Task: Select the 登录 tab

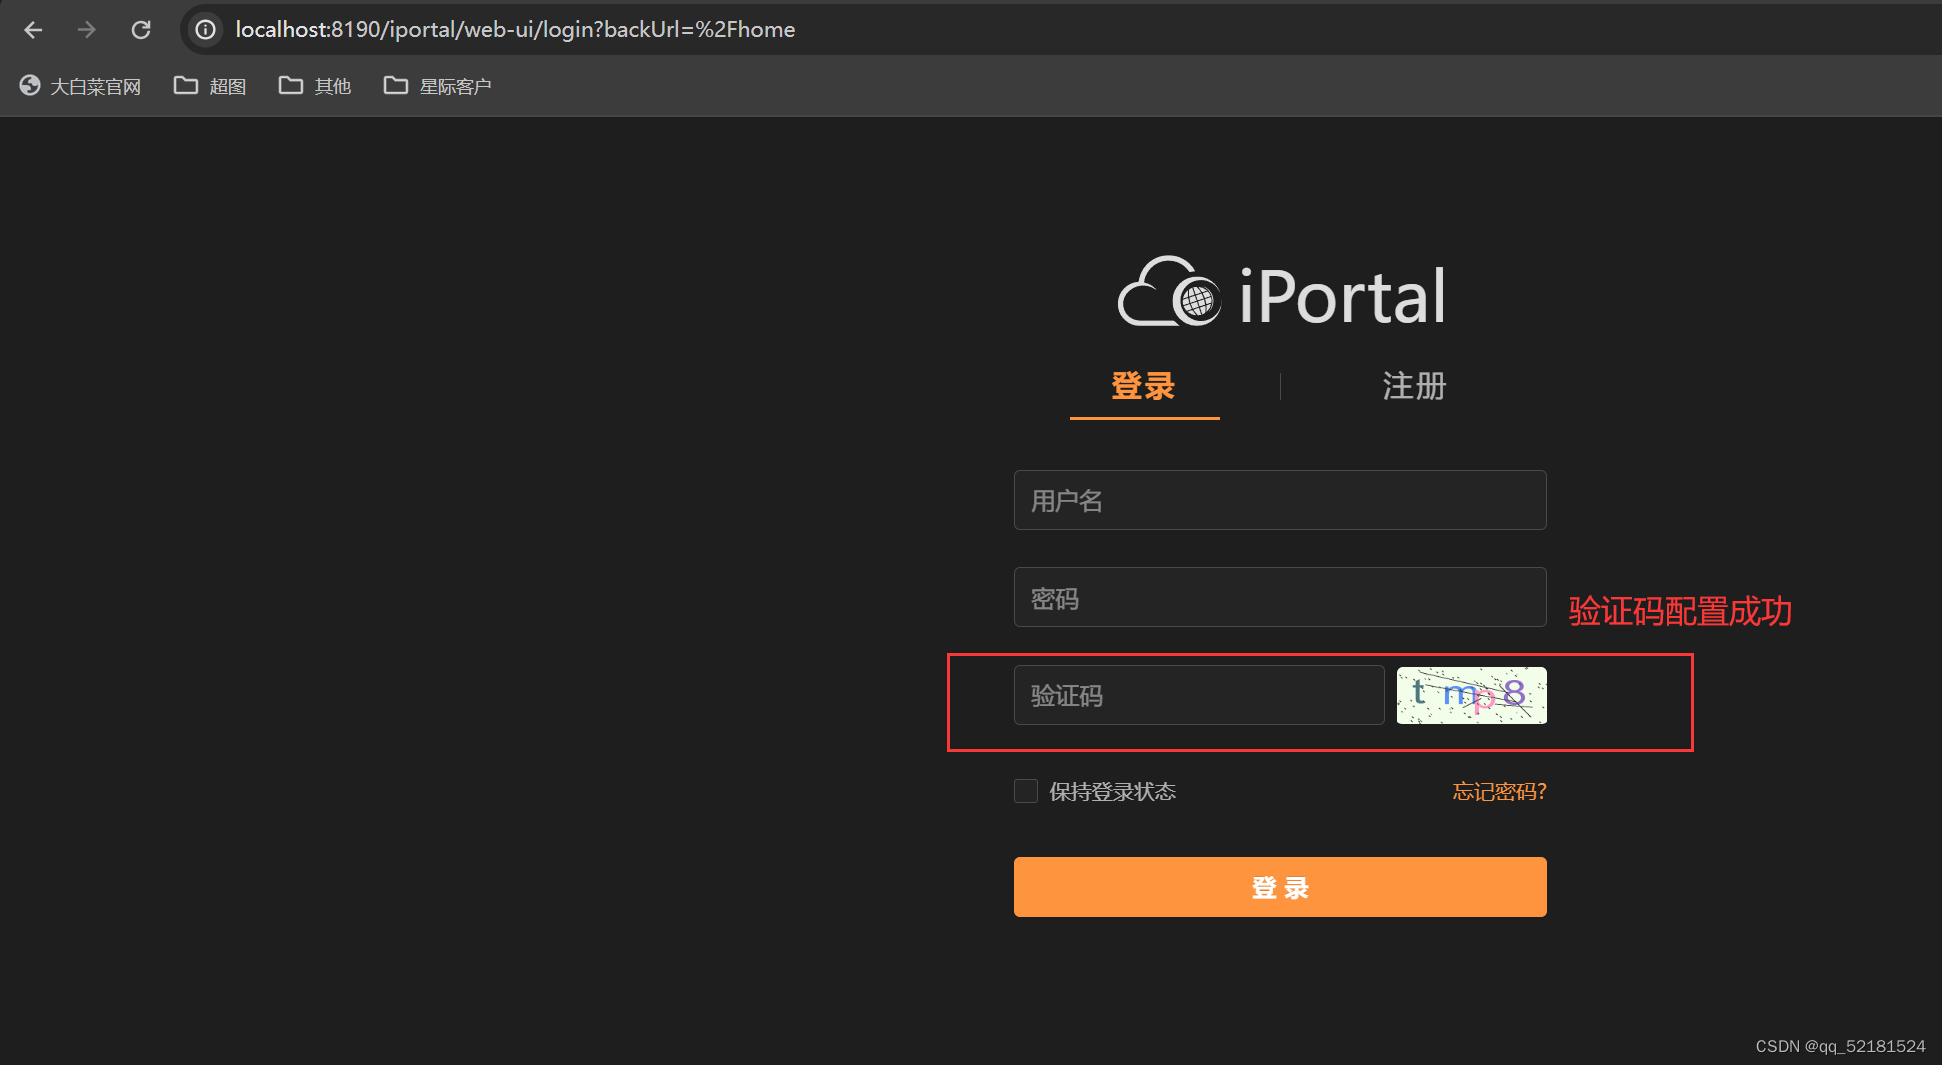Action: pyautogui.click(x=1143, y=387)
